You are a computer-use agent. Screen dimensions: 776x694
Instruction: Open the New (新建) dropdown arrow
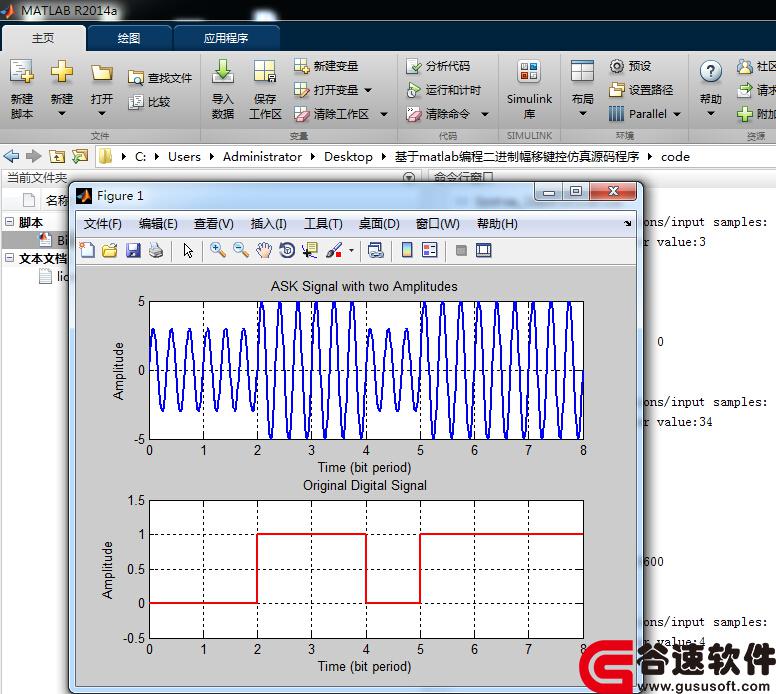click(62, 114)
